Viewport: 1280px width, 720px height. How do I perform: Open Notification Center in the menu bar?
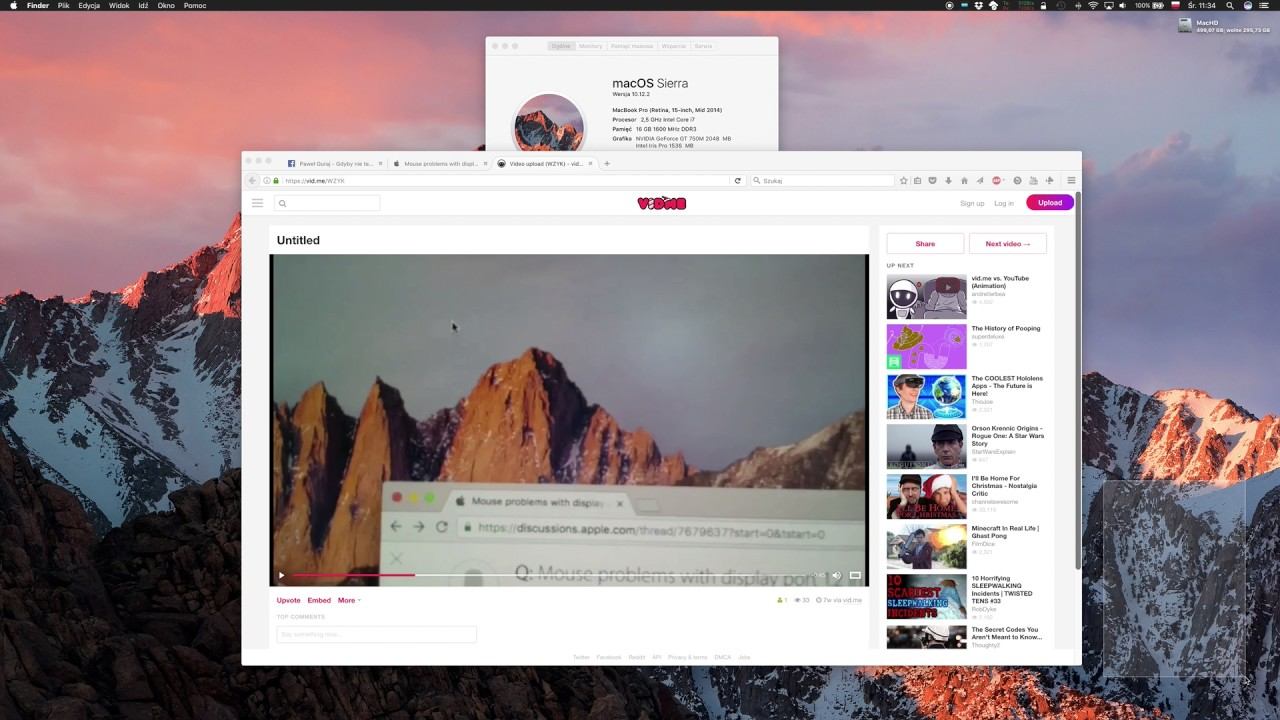[x=1267, y=5]
